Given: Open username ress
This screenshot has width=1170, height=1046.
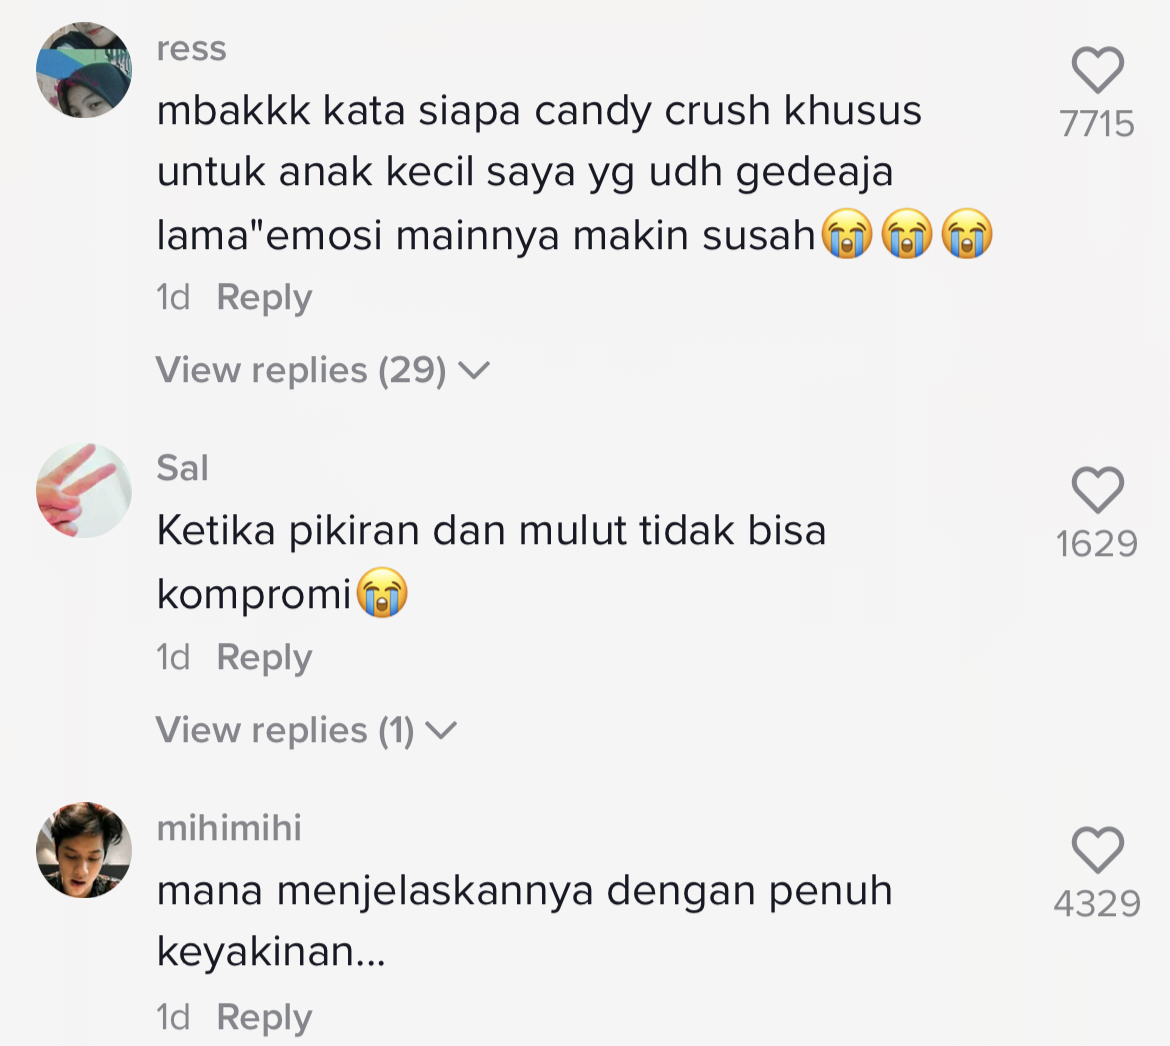Looking at the screenshot, I should pos(191,49).
